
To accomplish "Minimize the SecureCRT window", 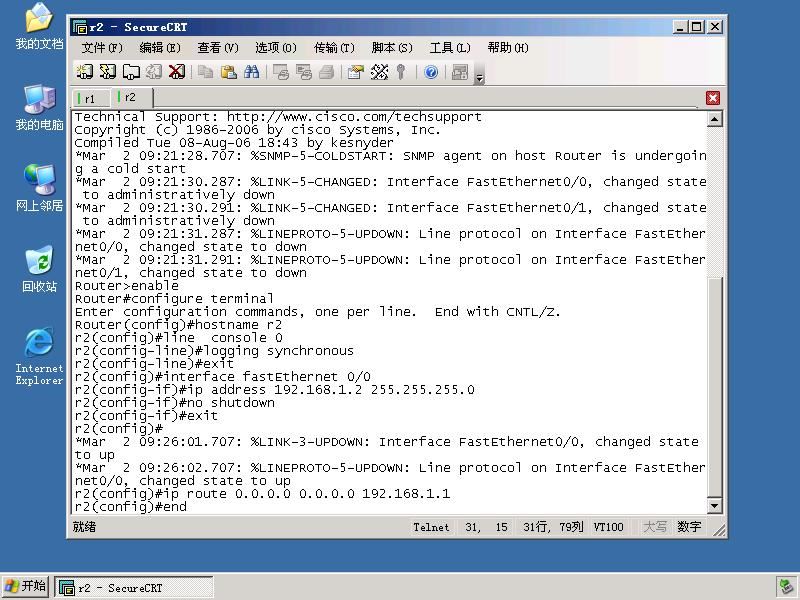I will (x=679, y=27).
